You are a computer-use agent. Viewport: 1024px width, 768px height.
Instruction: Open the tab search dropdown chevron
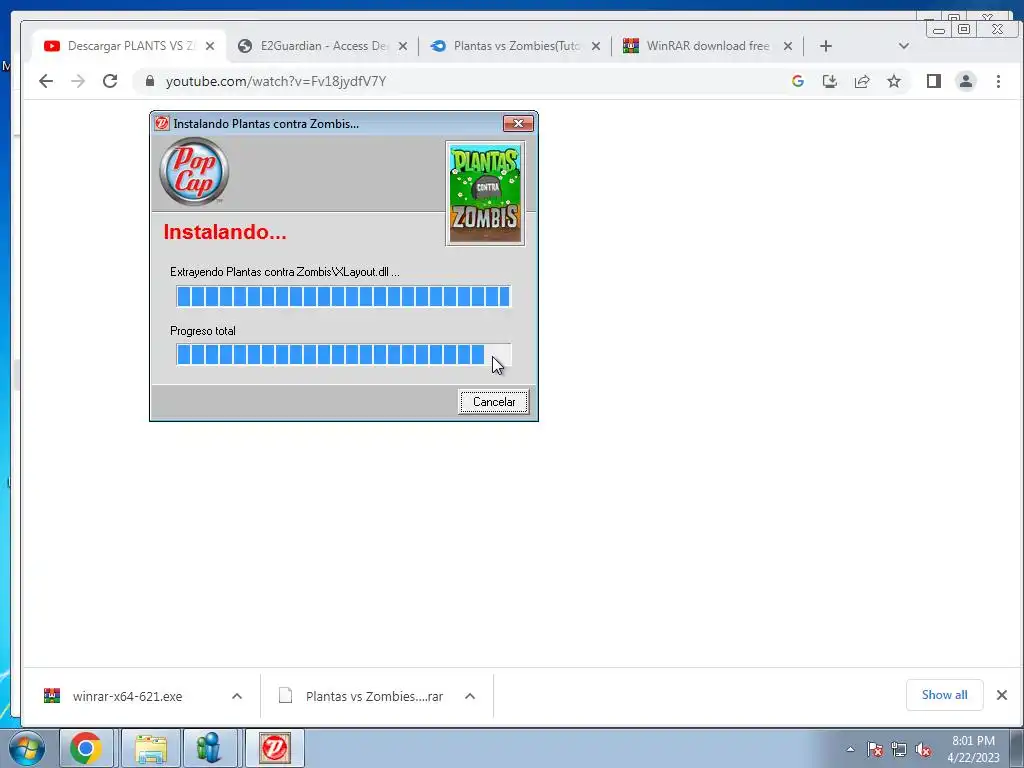coord(904,46)
